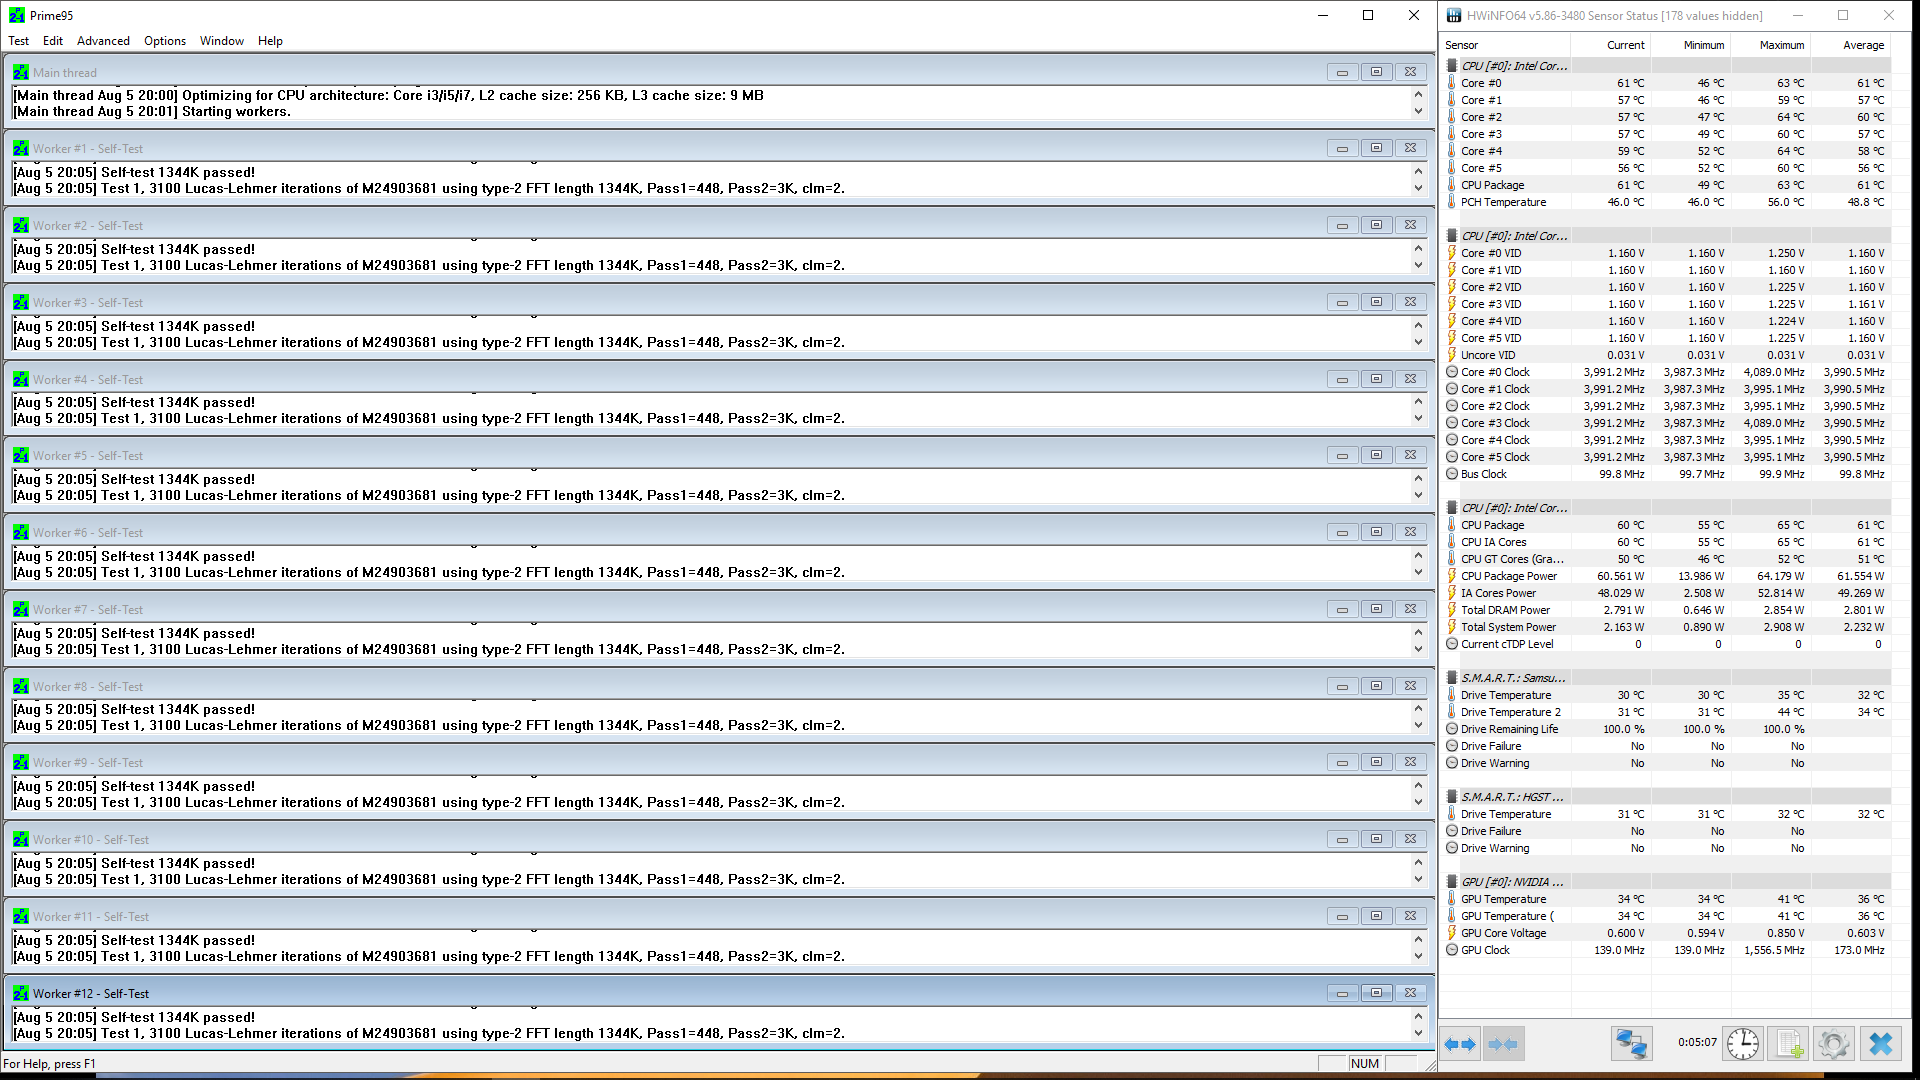Click icon beside Drive Remaining Life
The width and height of the screenshot is (1920, 1080).
click(1452, 729)
